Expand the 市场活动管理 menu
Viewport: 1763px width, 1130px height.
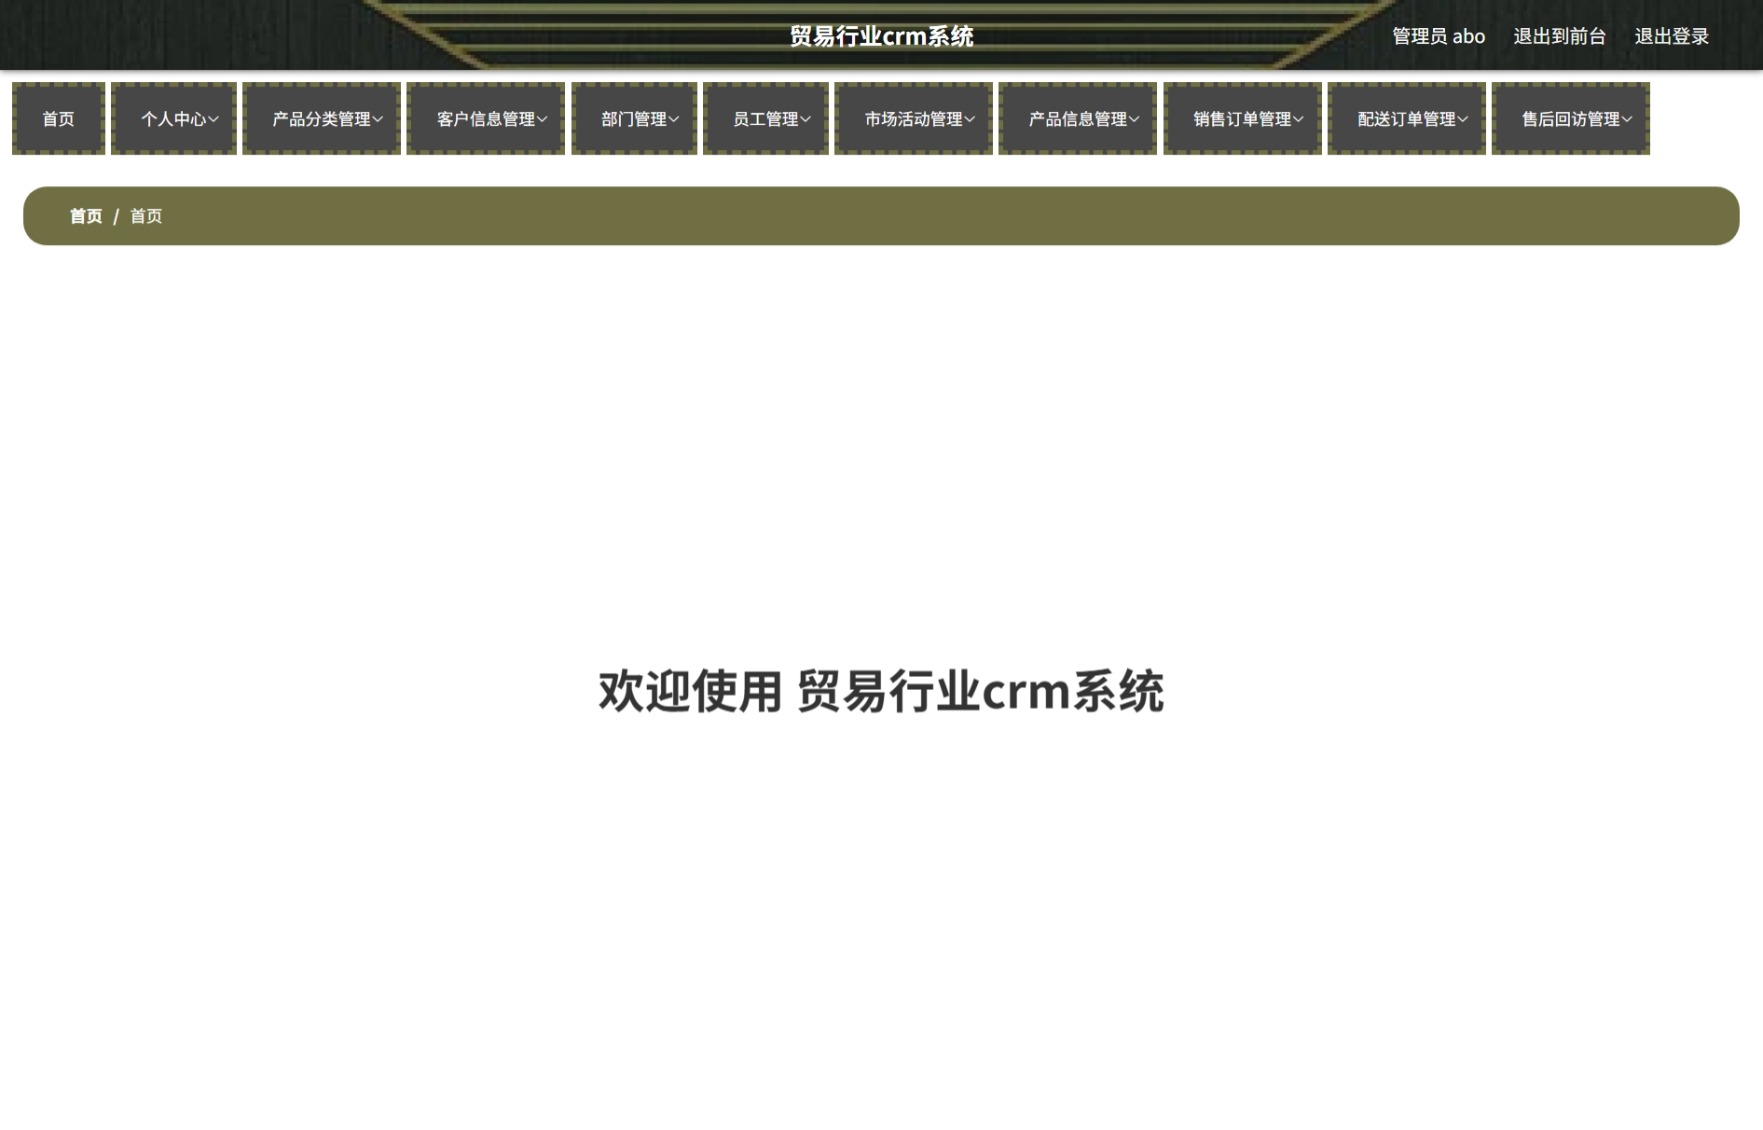click(914, 119)
